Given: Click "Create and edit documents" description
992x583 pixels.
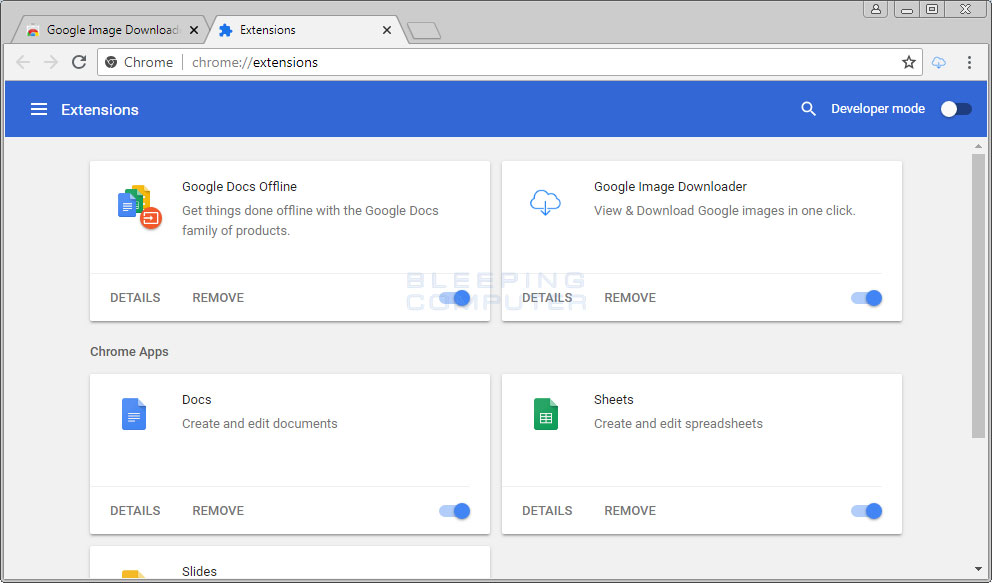Looking at the screenshot, I should [259, 424].
